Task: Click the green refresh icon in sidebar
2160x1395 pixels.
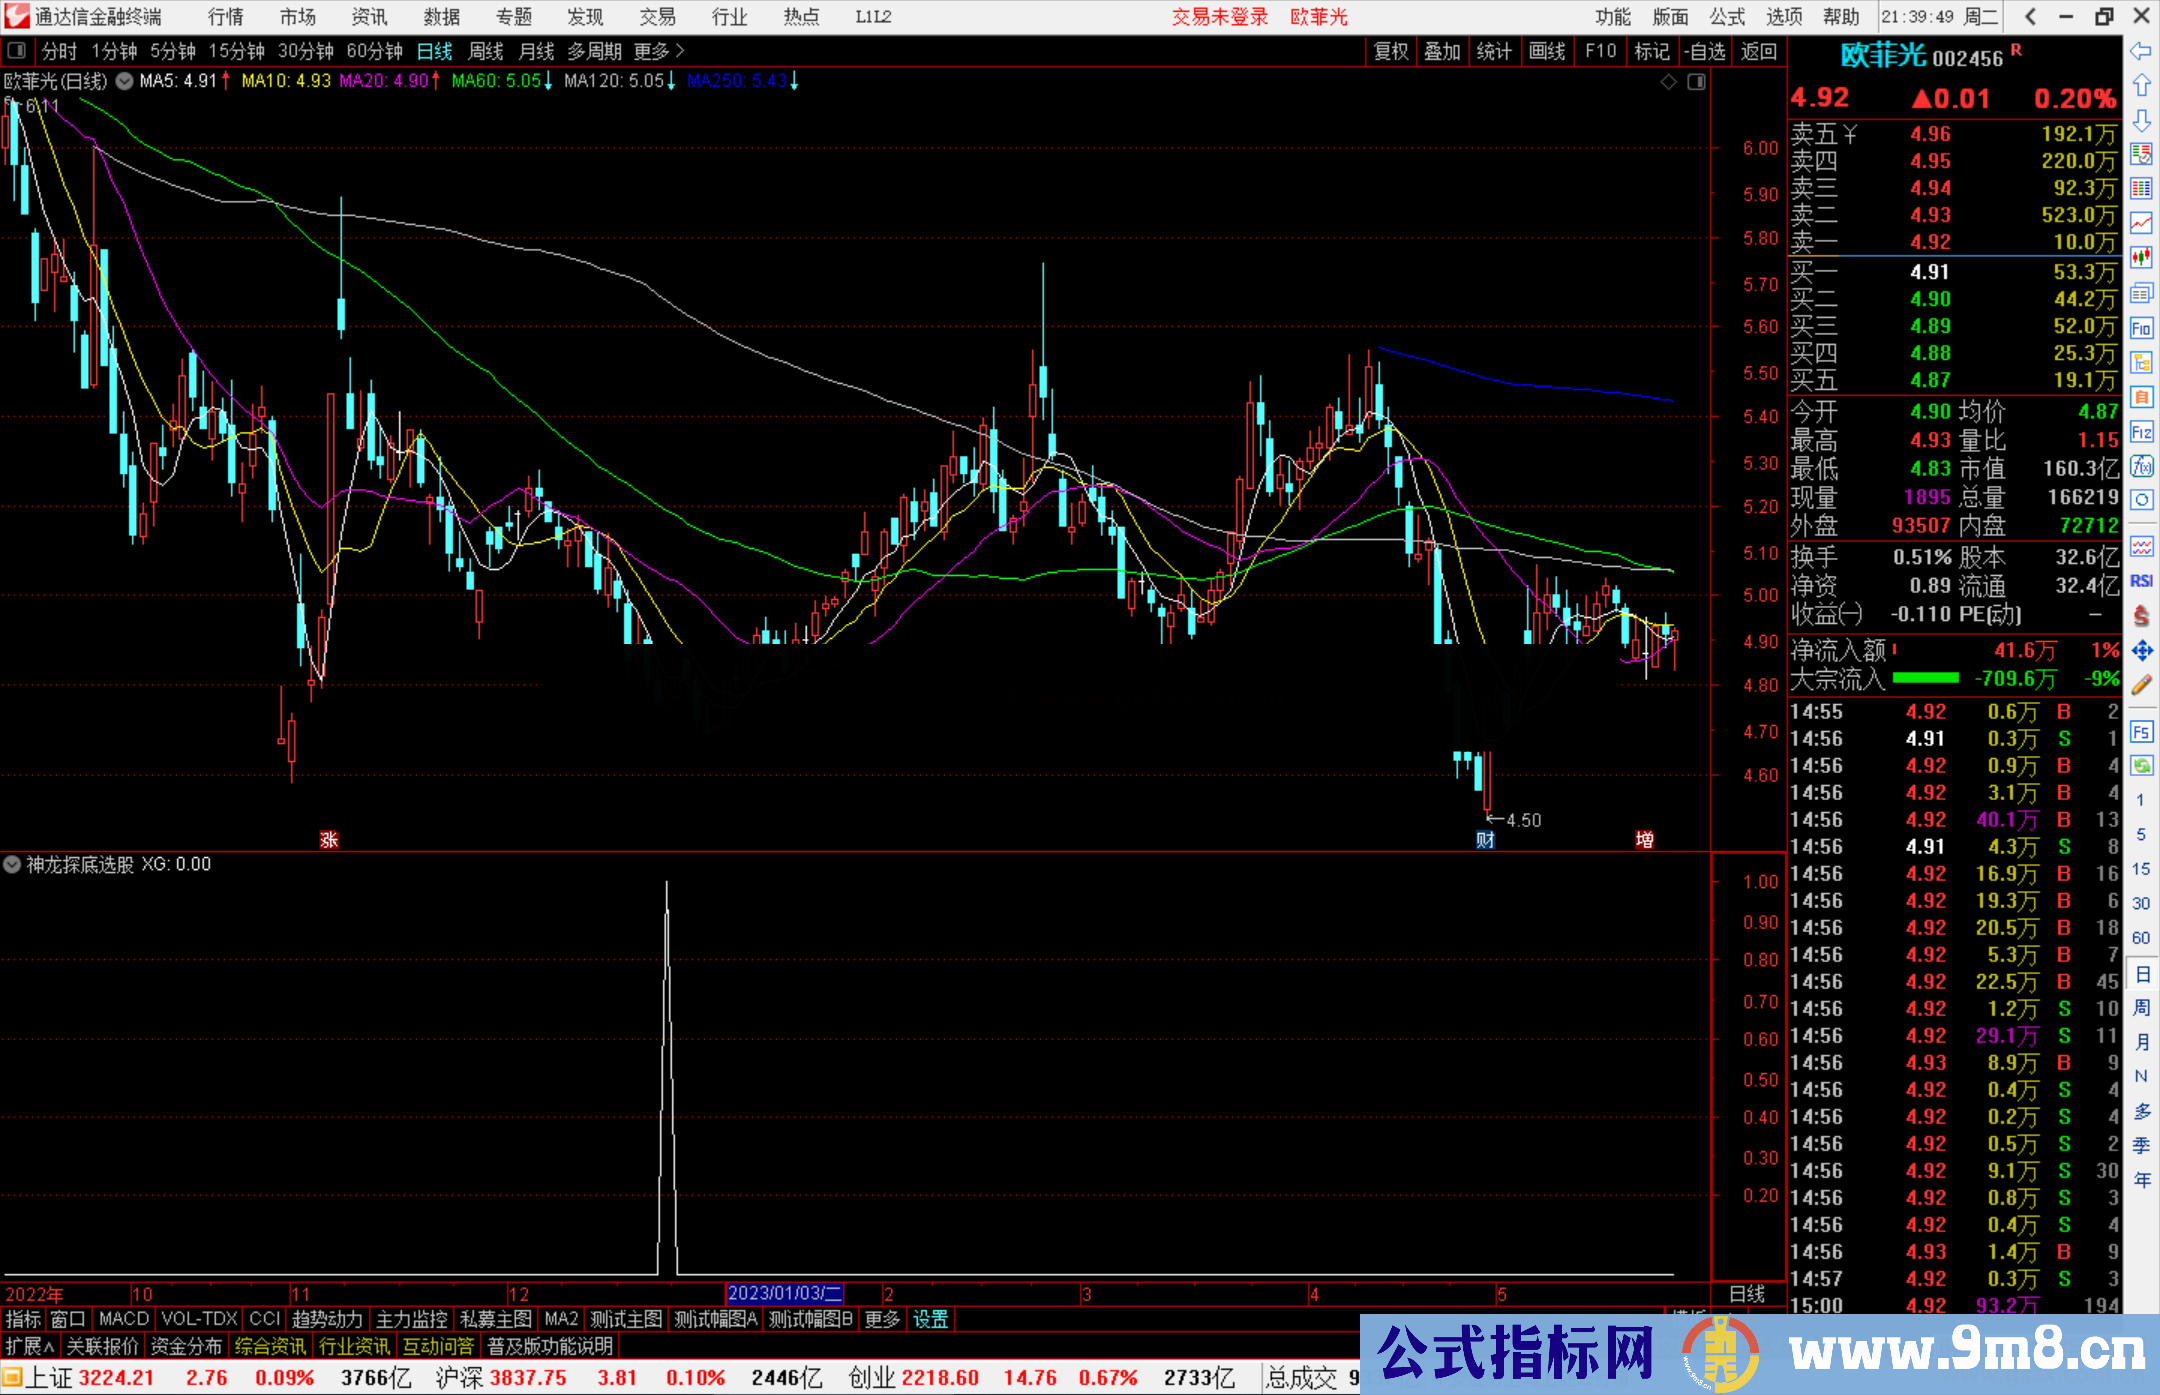Action: (2141, 766)
